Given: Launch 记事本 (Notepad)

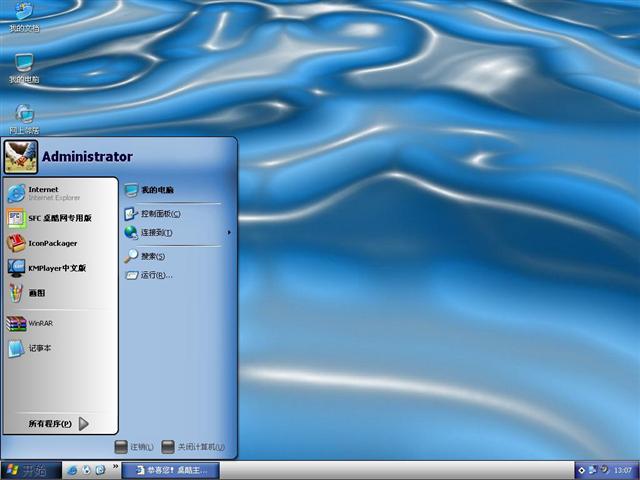Looking at the screenshot, I should coord(38,348).
